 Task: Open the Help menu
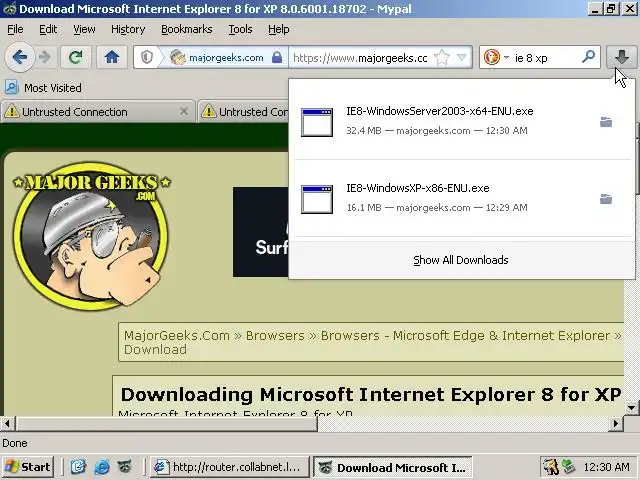click(278, 29)
